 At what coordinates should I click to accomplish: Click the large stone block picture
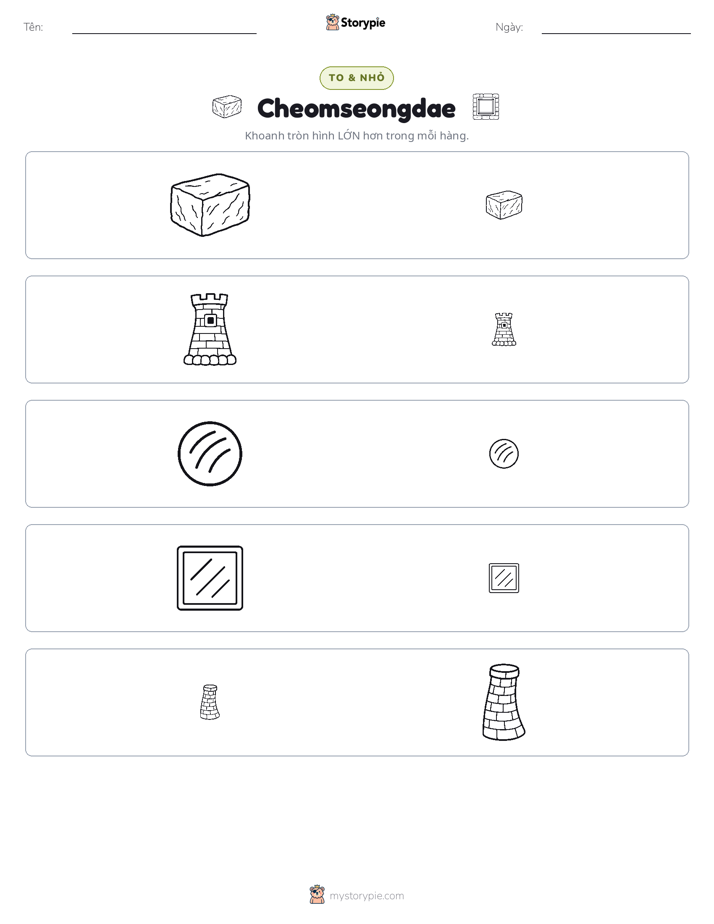[210, 205]
